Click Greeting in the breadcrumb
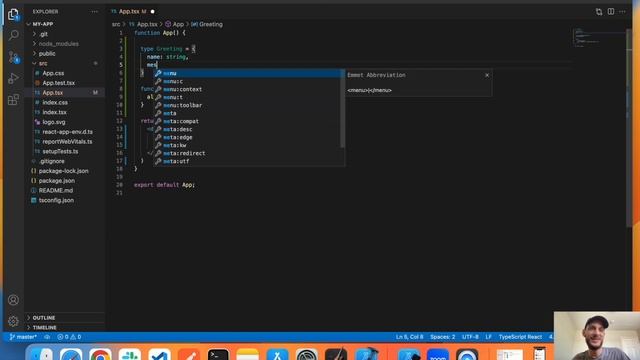The image size is (640, 360). [x=207, y=24]
